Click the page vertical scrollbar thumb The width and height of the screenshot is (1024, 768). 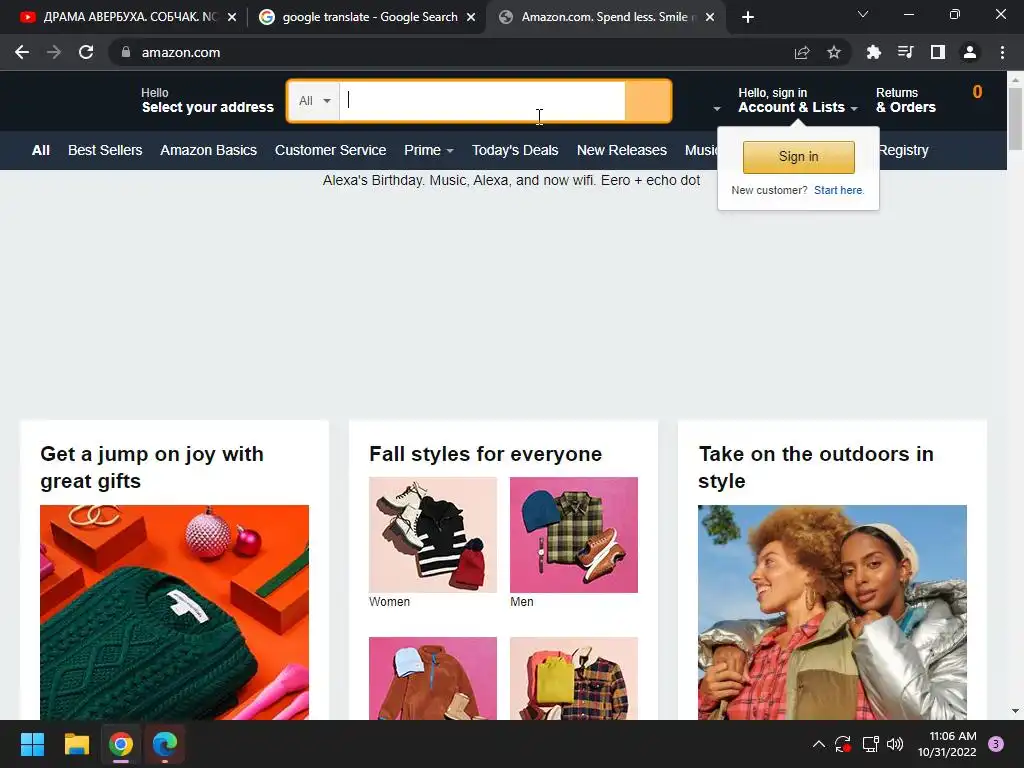pos(1015,118)
